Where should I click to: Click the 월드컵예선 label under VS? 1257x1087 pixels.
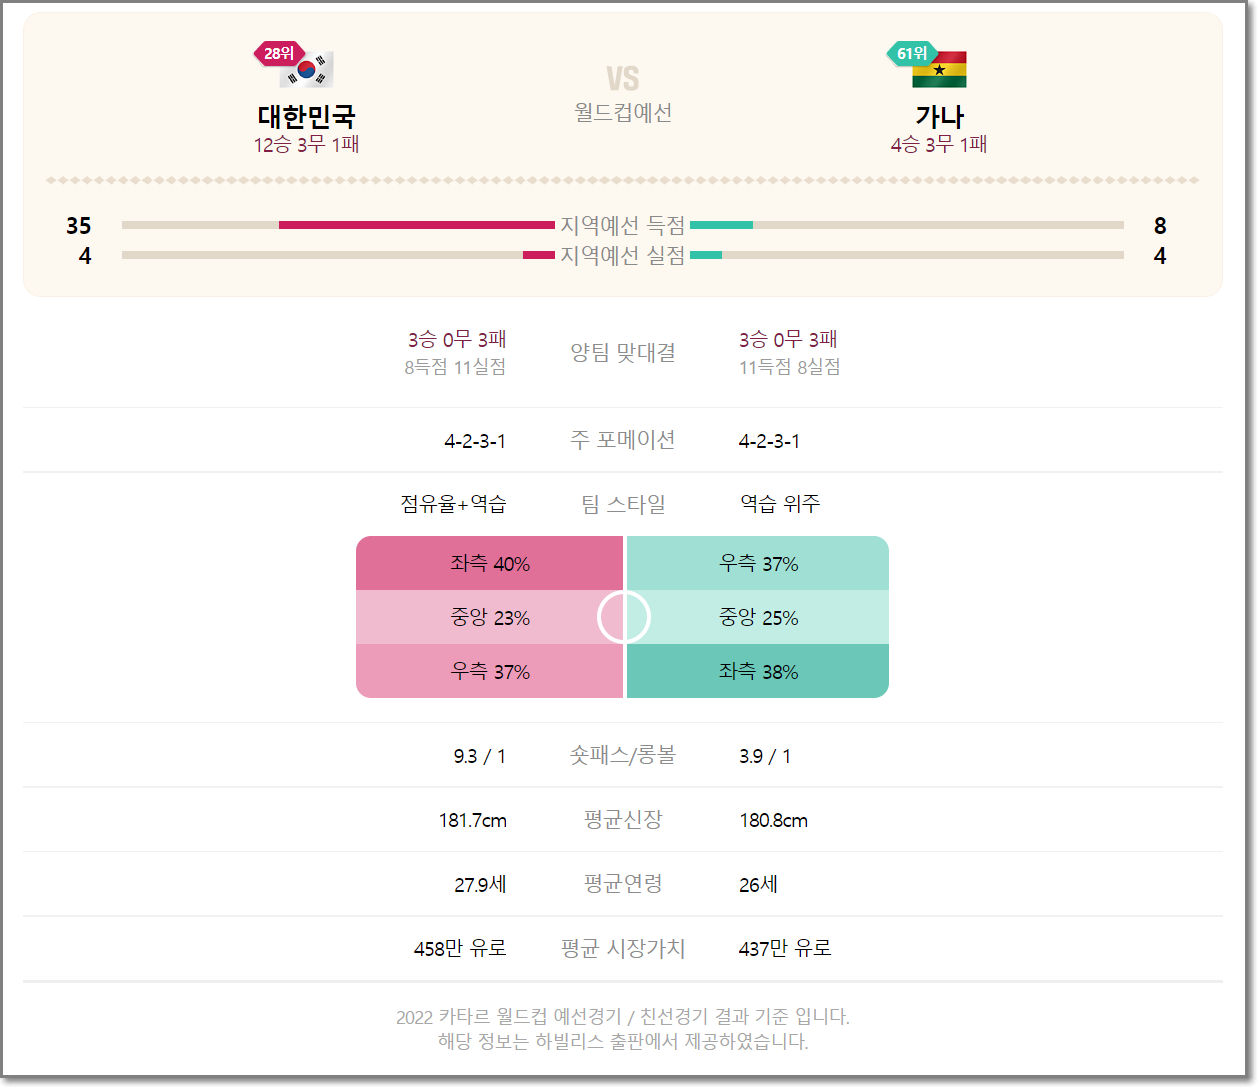(x=623, y=112)
